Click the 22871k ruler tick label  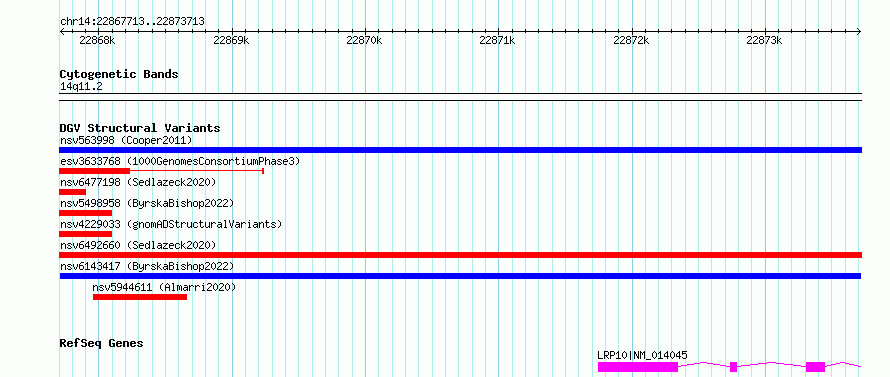[497, 40]
